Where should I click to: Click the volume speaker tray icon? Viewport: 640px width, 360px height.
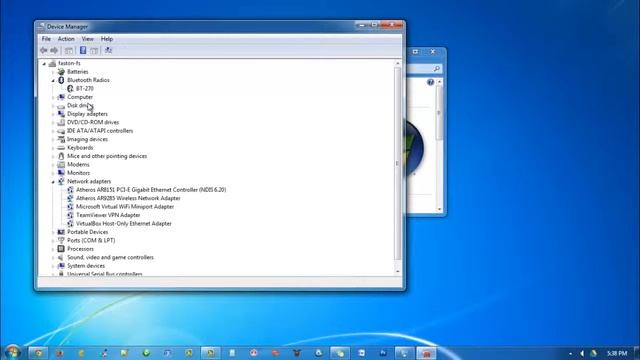(582, 353)
